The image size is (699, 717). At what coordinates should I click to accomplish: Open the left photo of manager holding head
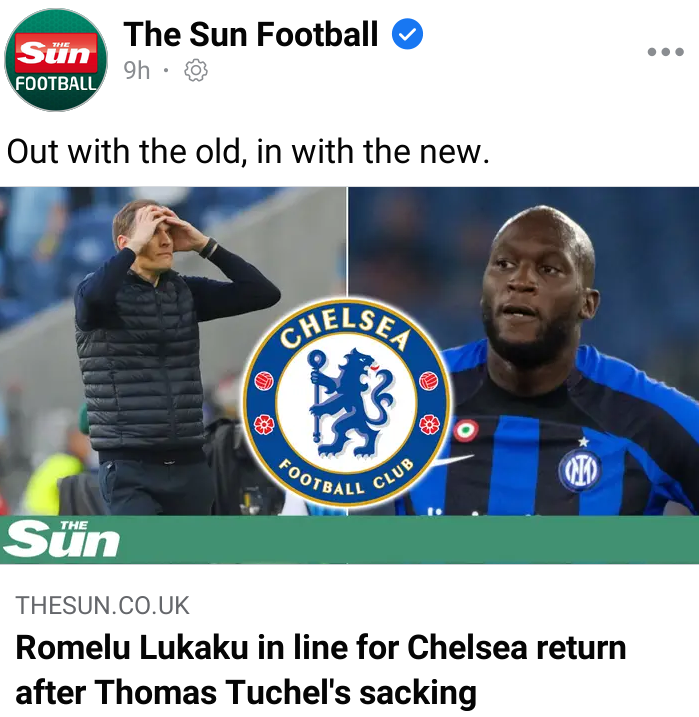[x=173, y=351]
